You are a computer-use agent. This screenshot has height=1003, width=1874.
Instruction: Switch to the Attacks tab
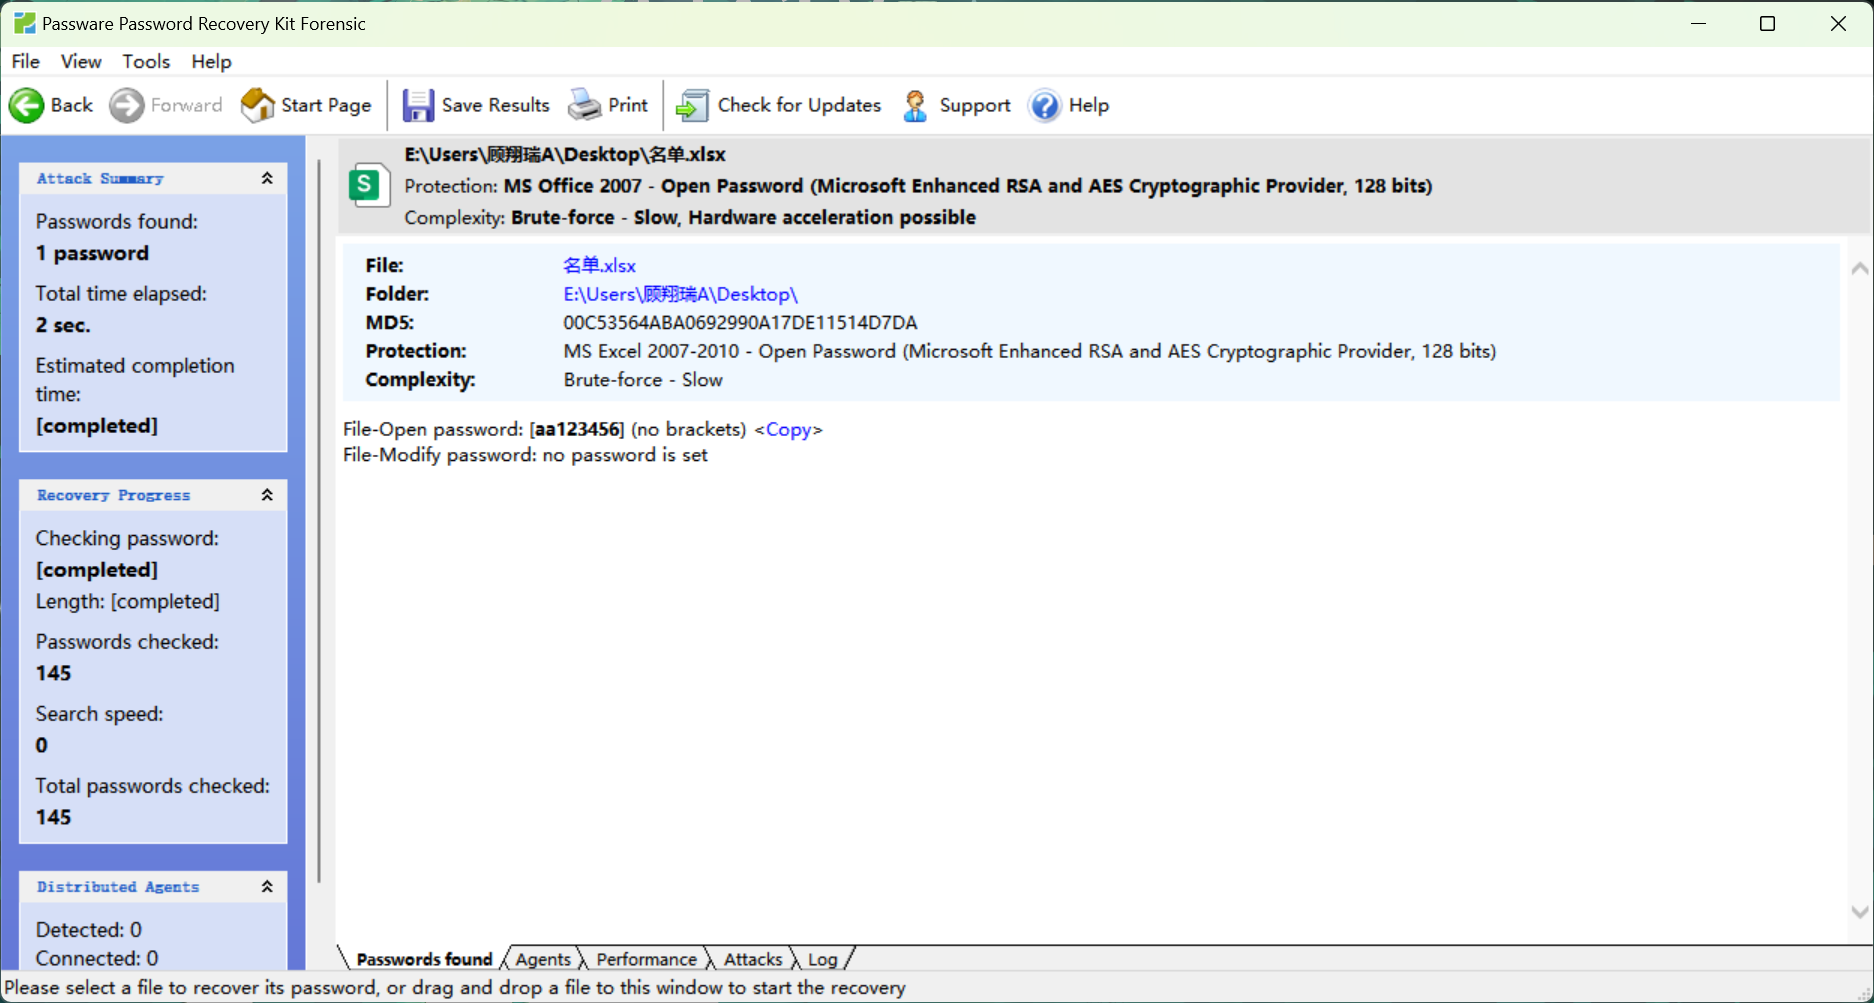click(753, 959)
